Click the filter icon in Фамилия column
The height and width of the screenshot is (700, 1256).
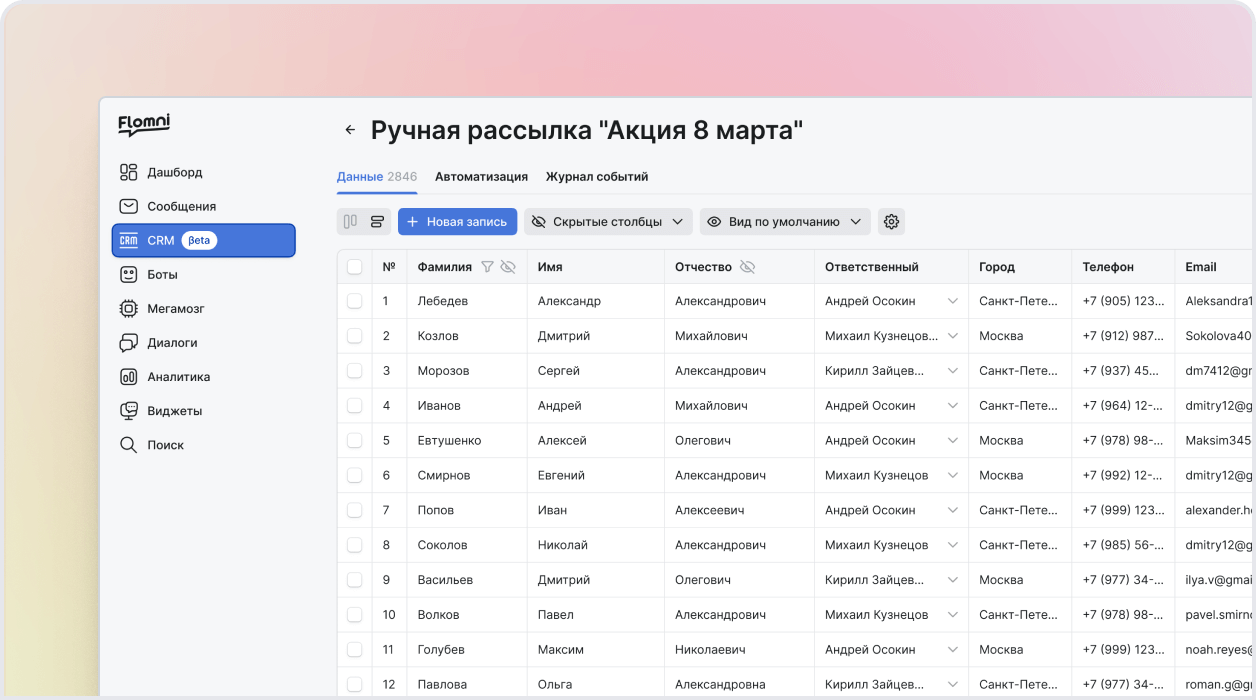[487, 267]
